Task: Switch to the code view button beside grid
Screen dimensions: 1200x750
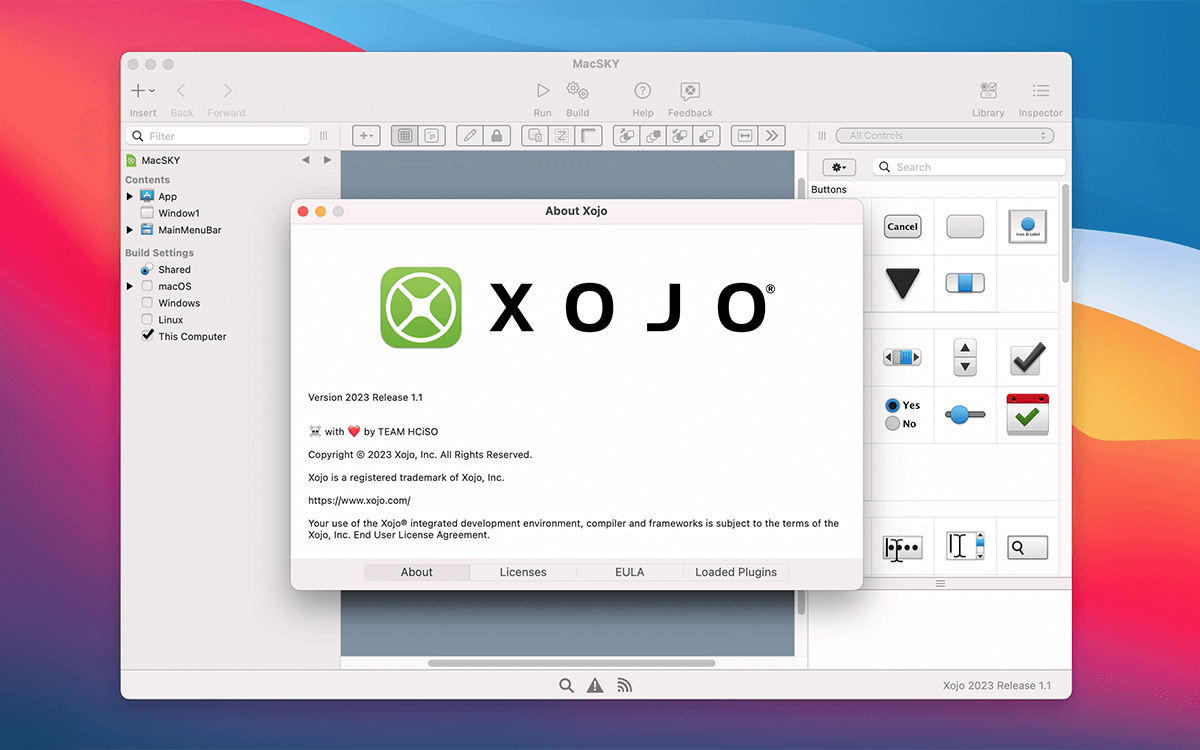Action: tap(432, 136)
